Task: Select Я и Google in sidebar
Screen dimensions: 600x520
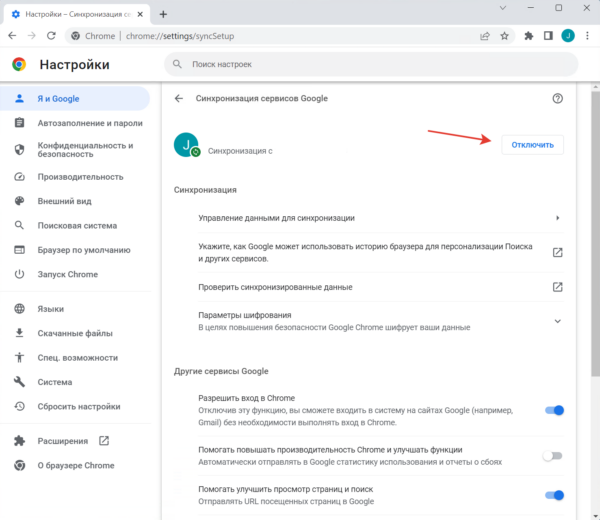Action: (75, 98)
